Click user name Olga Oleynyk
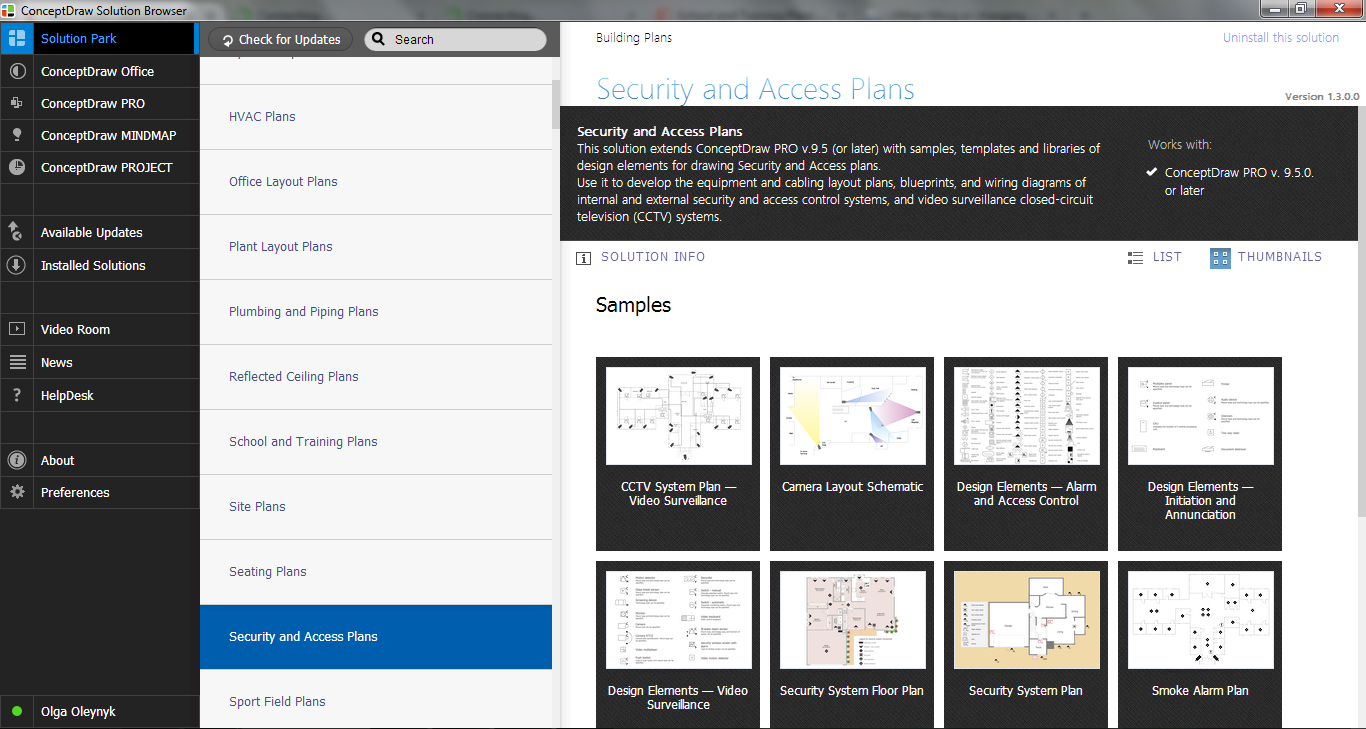Viewport: 1366px width, 729px height. tap(78, 712)
